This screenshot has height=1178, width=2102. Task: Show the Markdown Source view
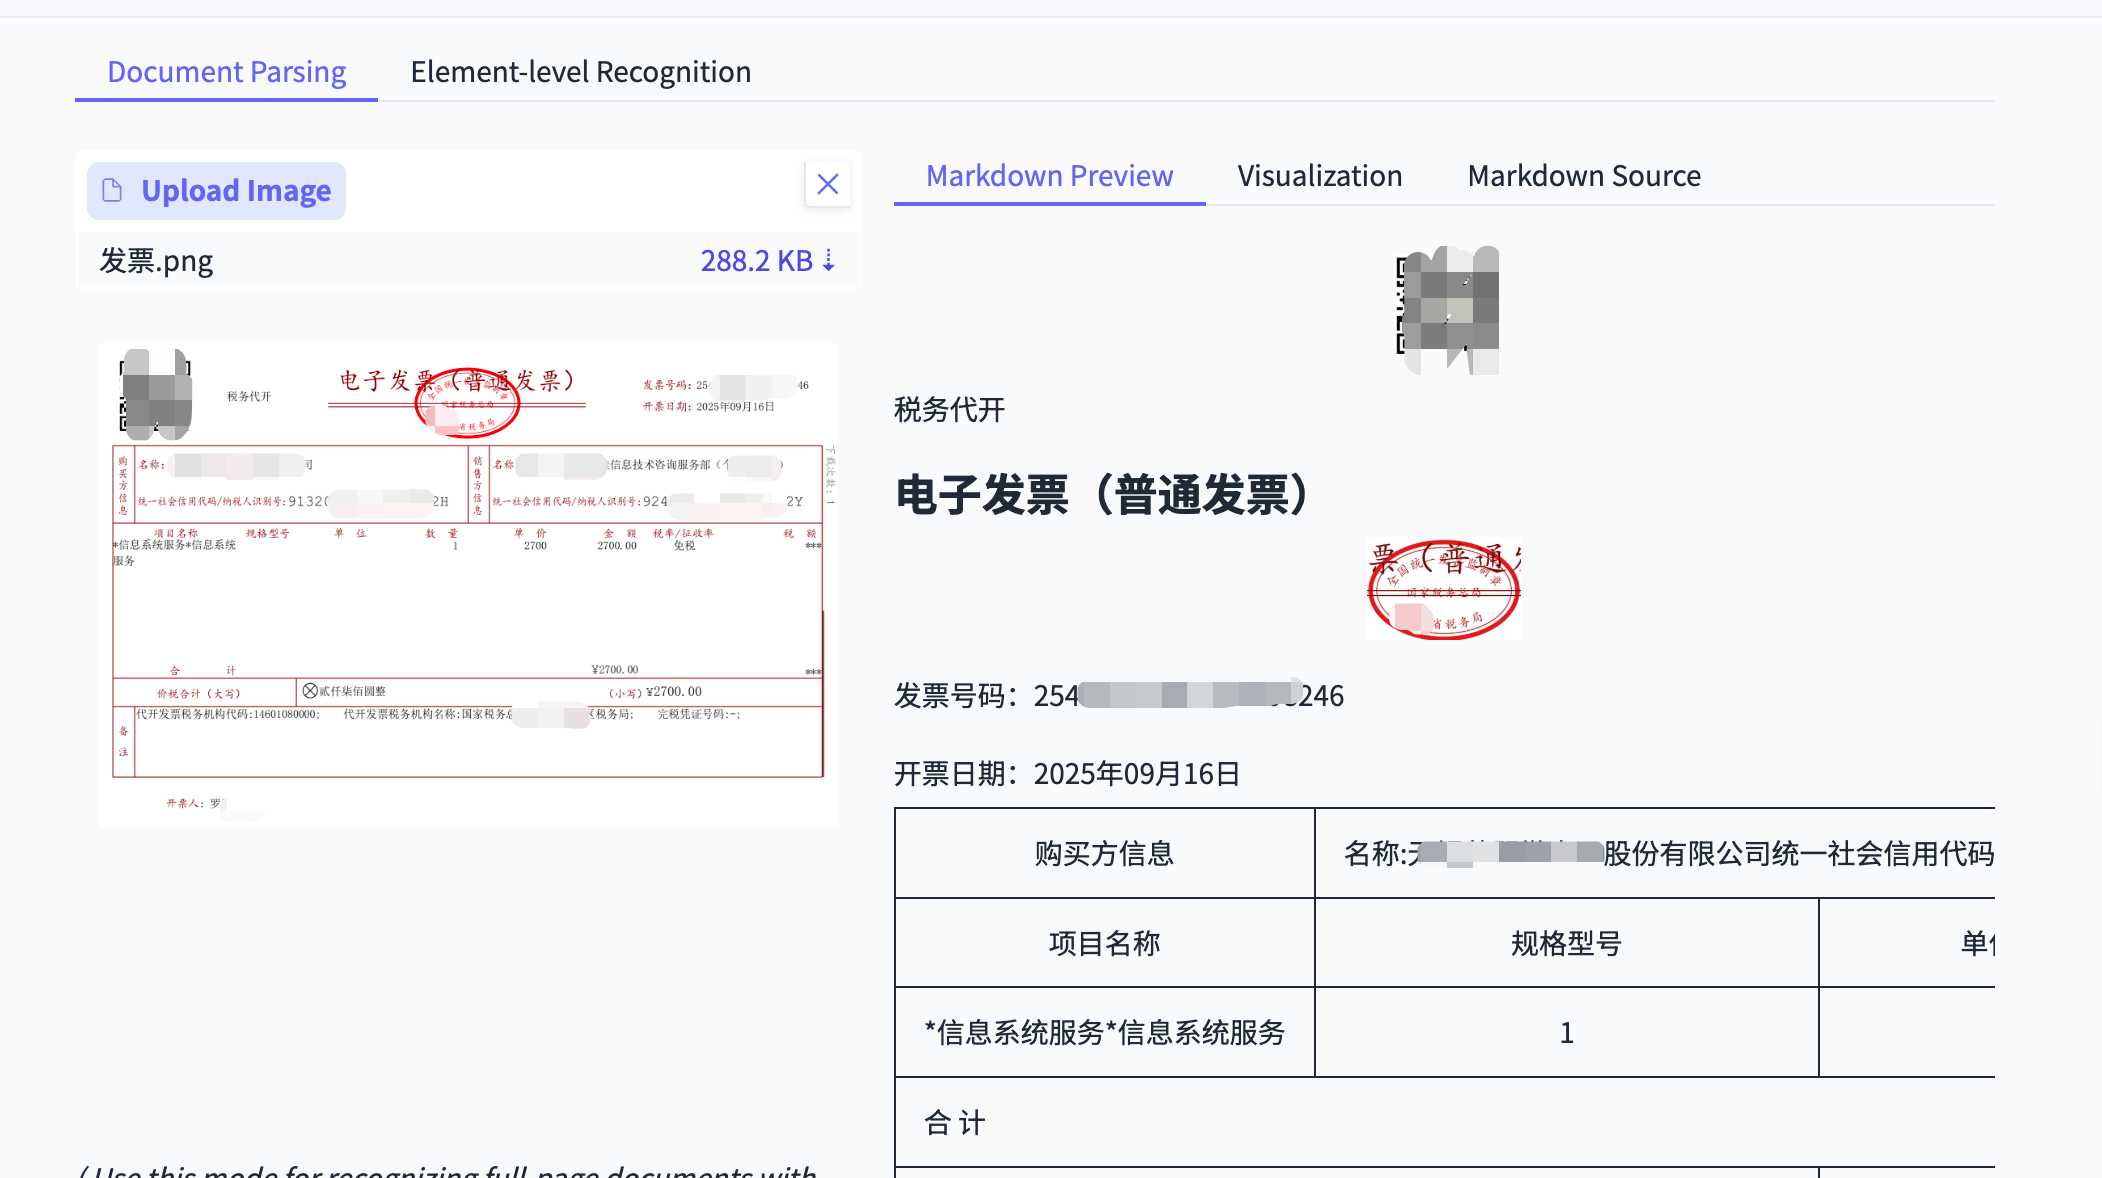pos(1583,175)
